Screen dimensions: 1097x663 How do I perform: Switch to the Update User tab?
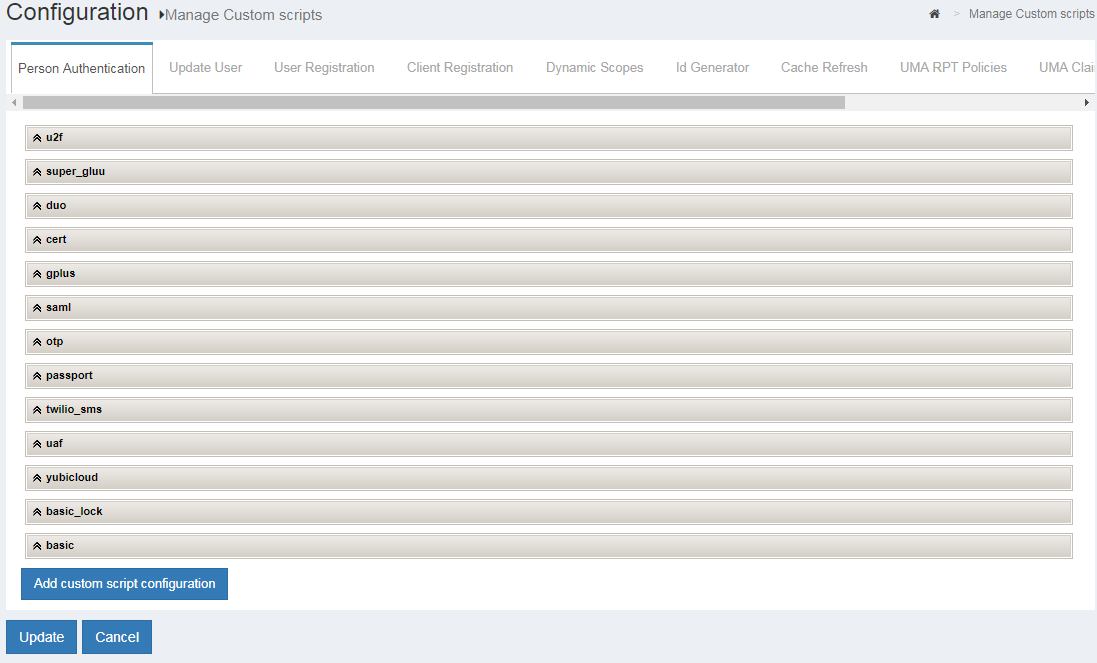tap(205, 67)
